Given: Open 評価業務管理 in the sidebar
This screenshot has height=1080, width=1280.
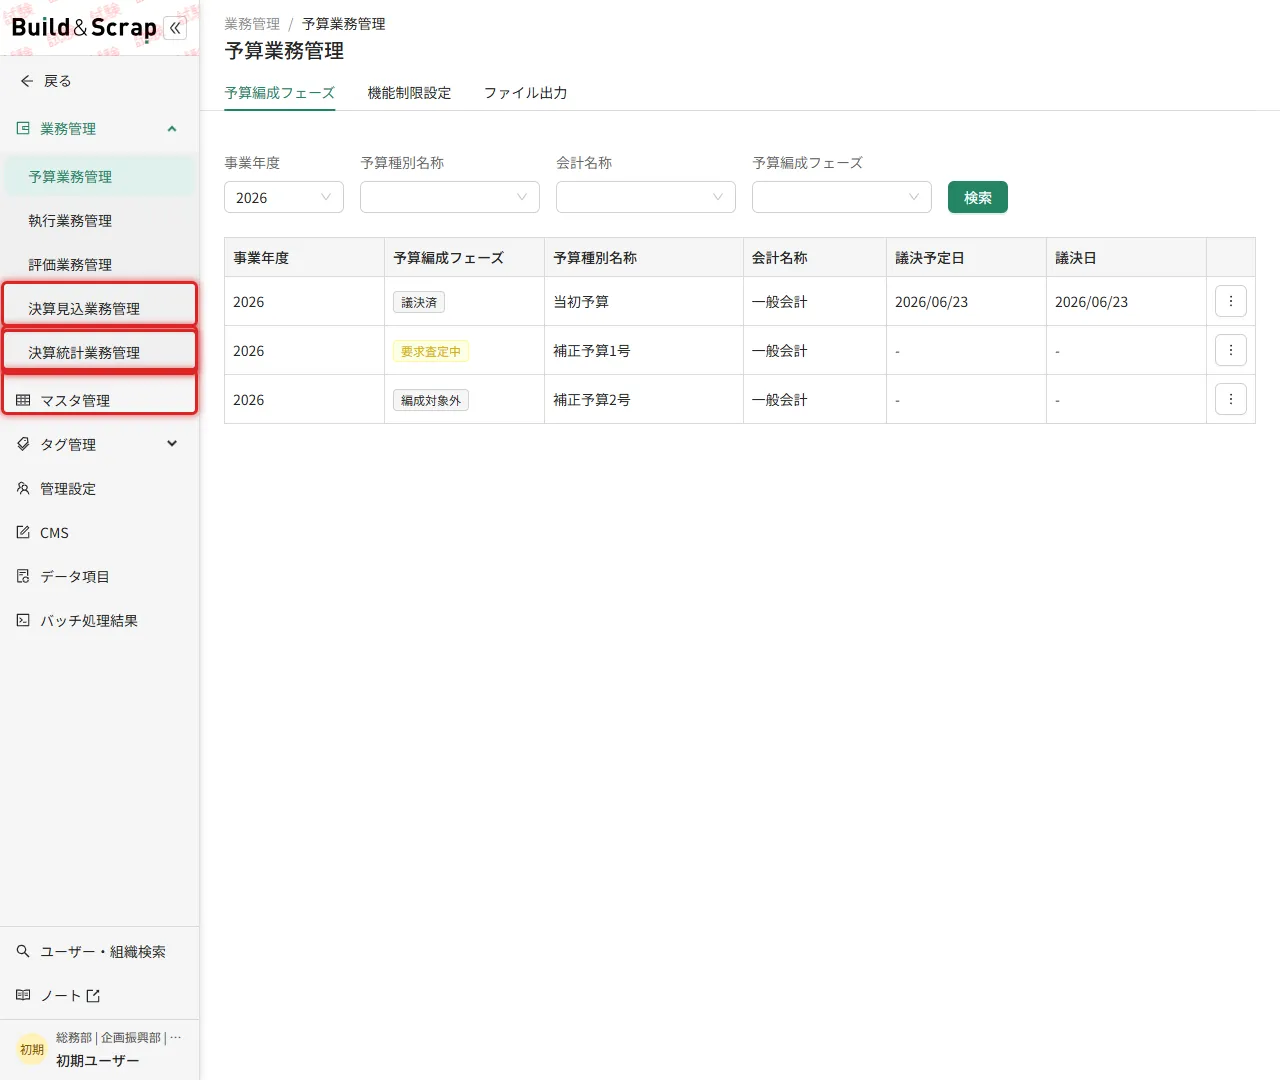Looking at the screenshot, I should coord(98,264).
